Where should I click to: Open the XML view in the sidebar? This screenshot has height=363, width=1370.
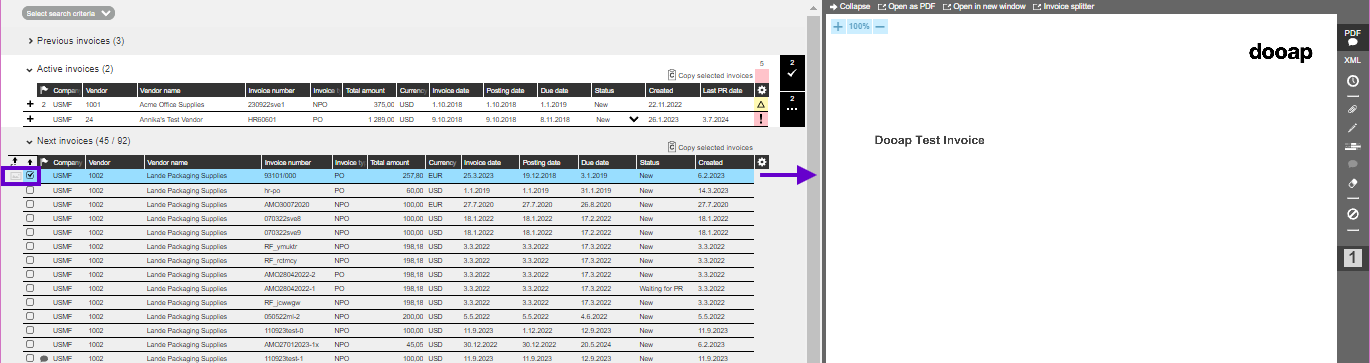(x=1352, y=60)
